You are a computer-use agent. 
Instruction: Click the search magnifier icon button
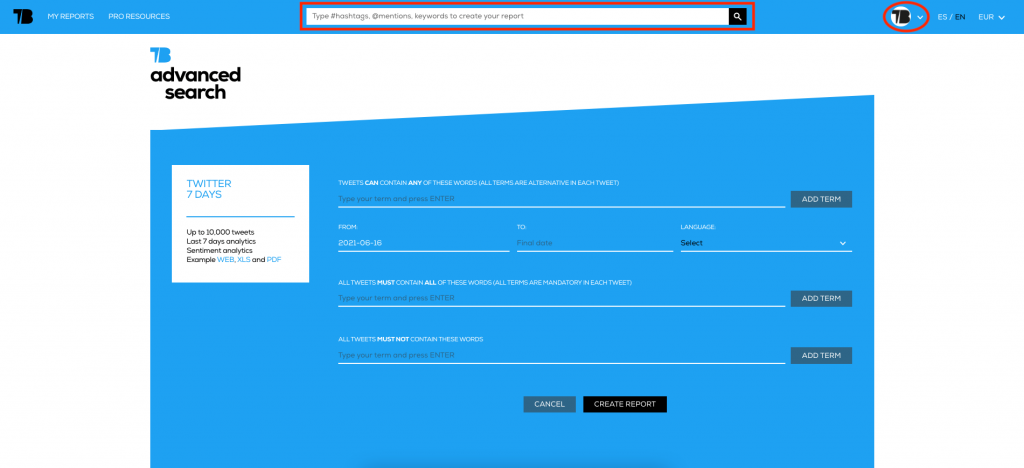(x=737, y=16)
